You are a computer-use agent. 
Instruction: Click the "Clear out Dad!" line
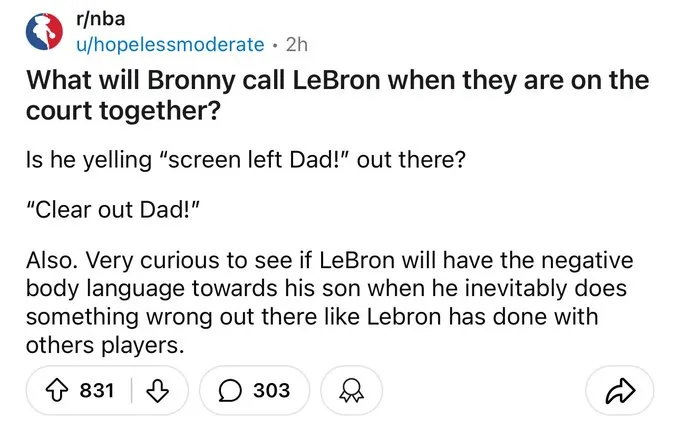click(111, 212)
